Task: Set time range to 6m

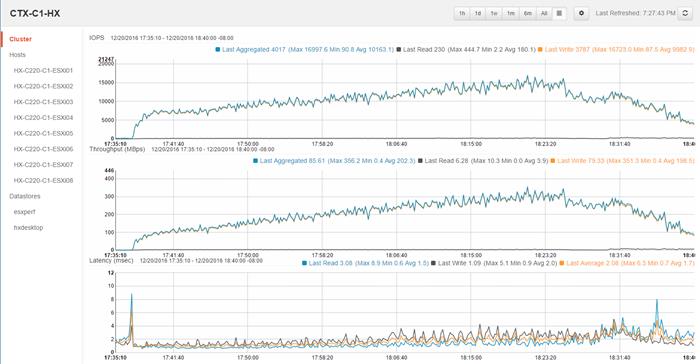Action: point(528,13)
